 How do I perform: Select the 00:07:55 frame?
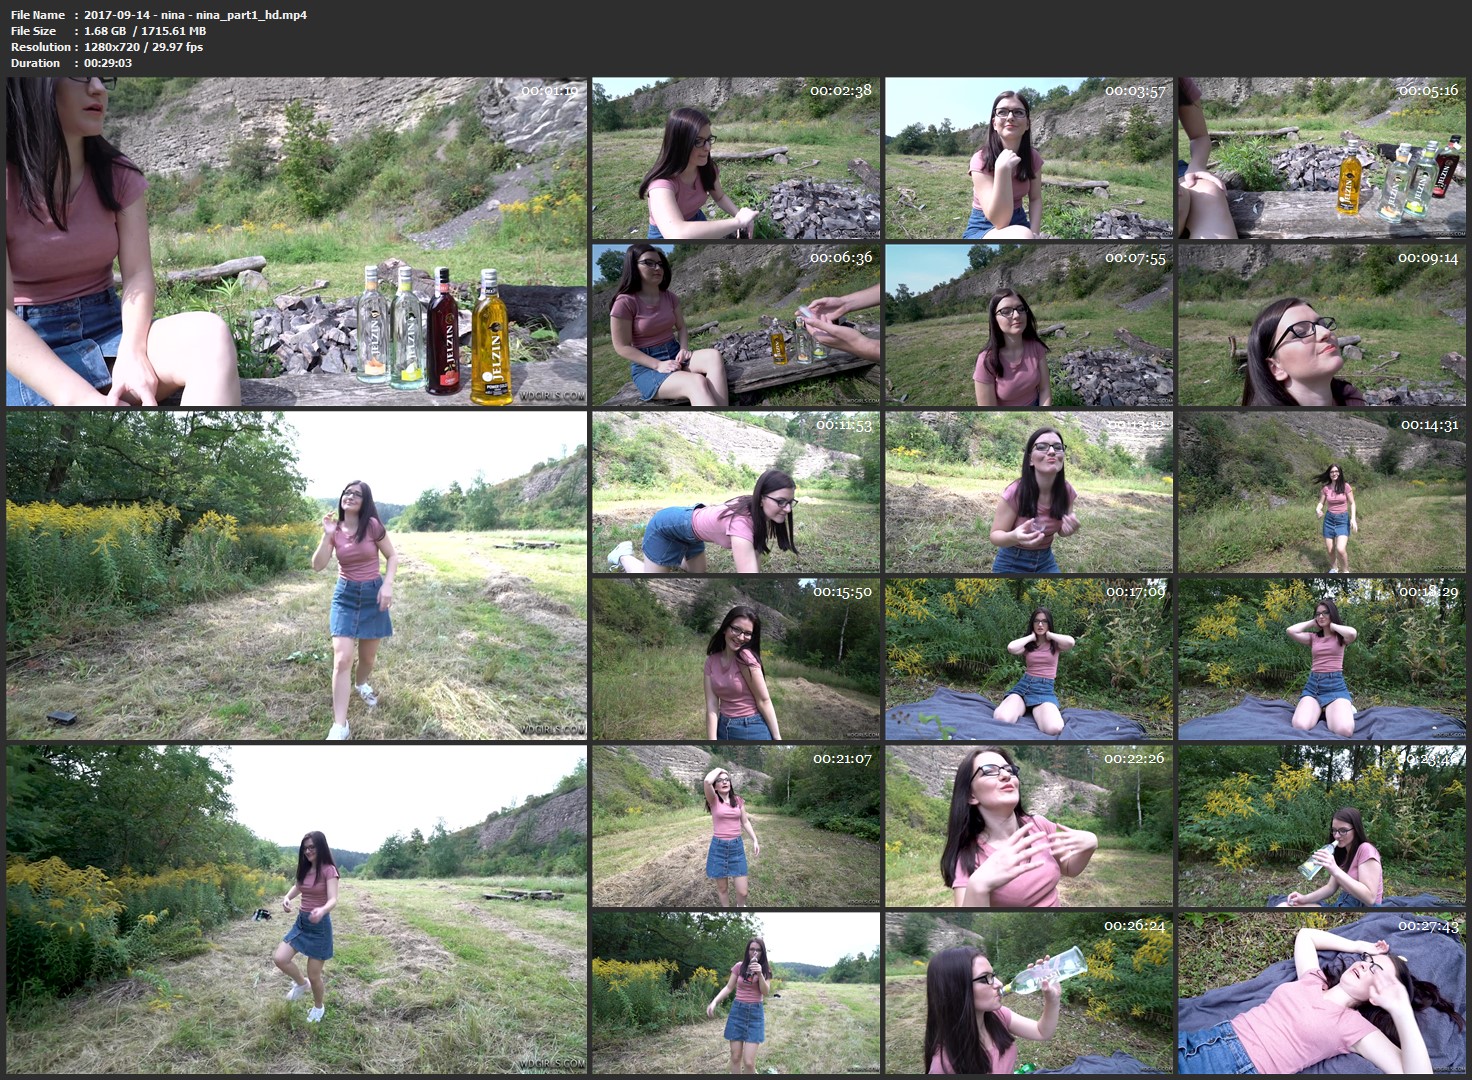click(x=1029, y=325)
